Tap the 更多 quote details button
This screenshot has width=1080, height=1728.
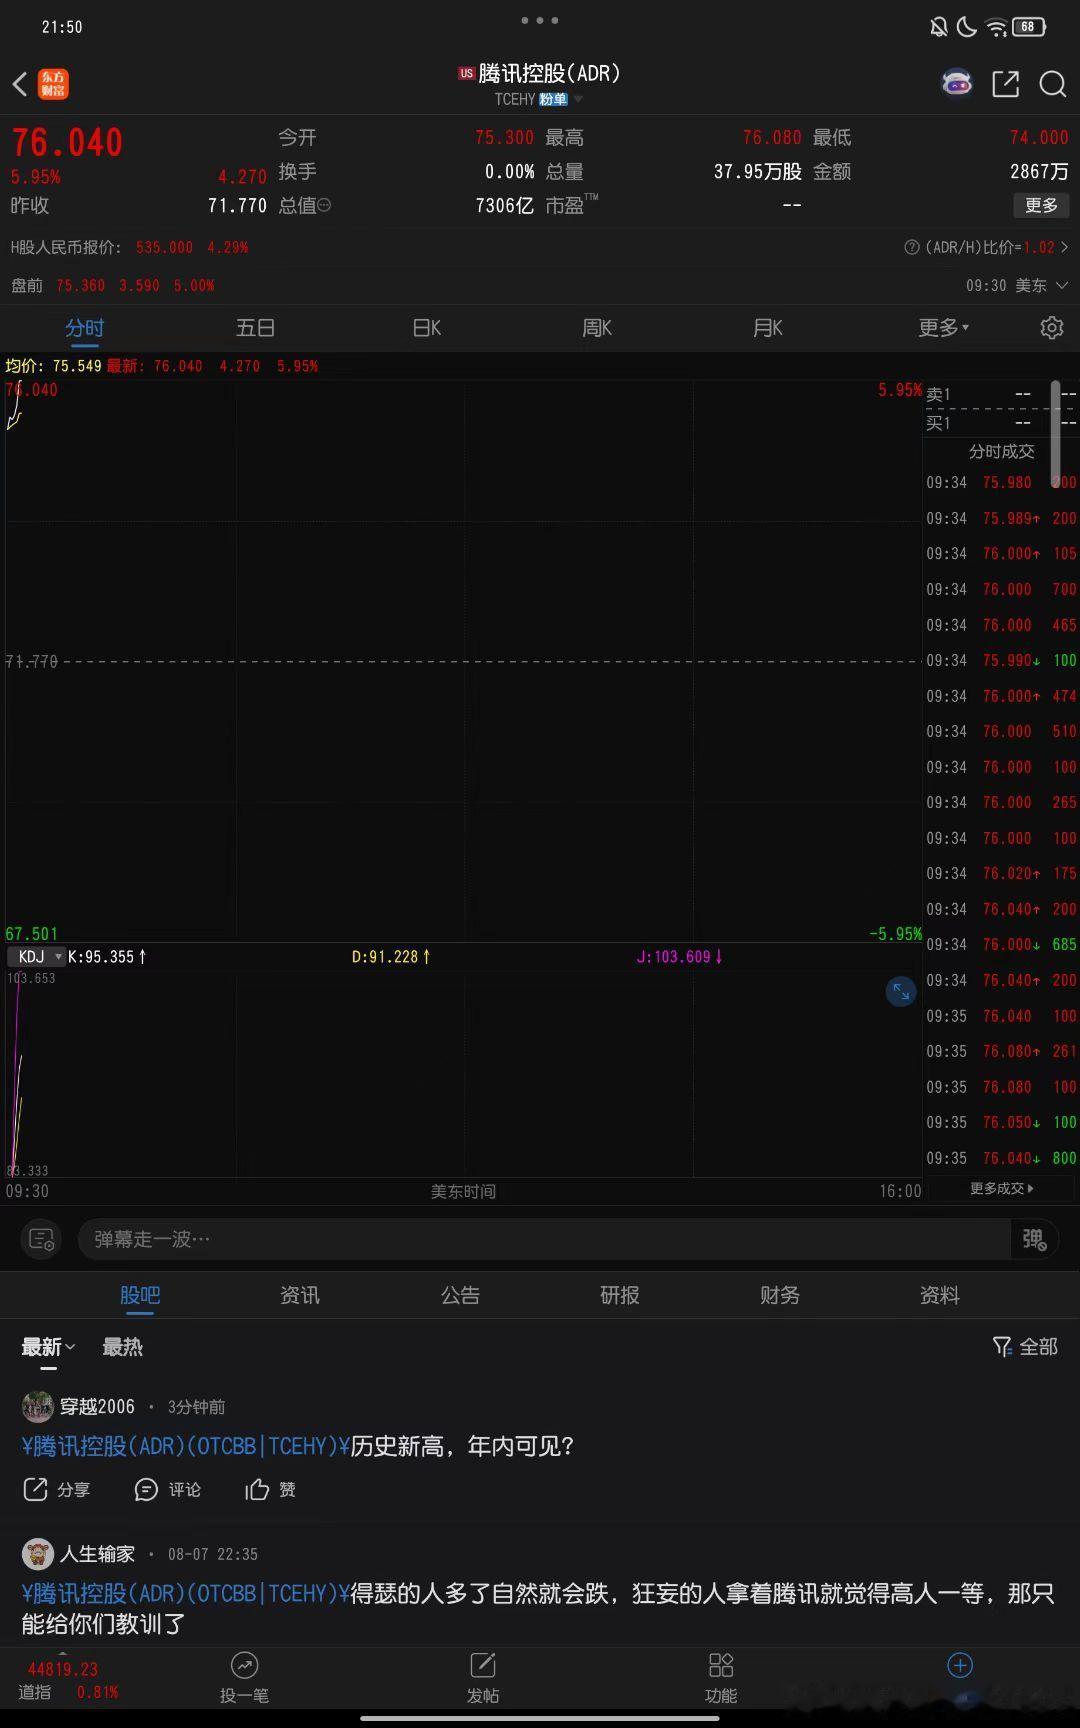(1041, 205)
